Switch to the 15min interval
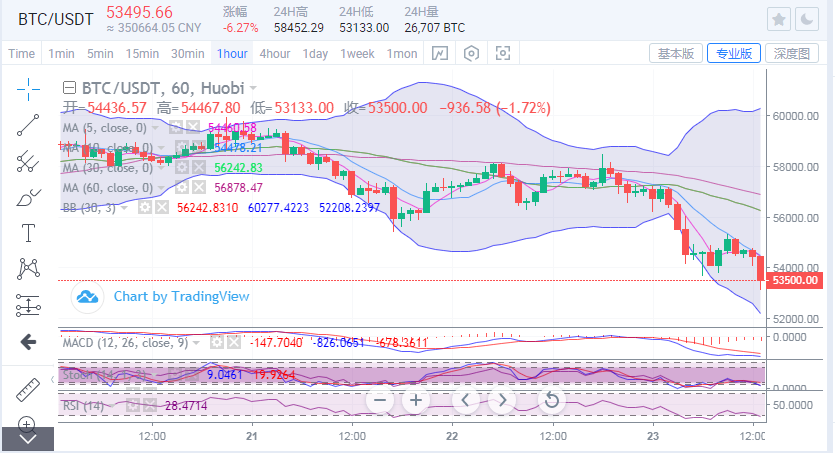 point(142,54)
